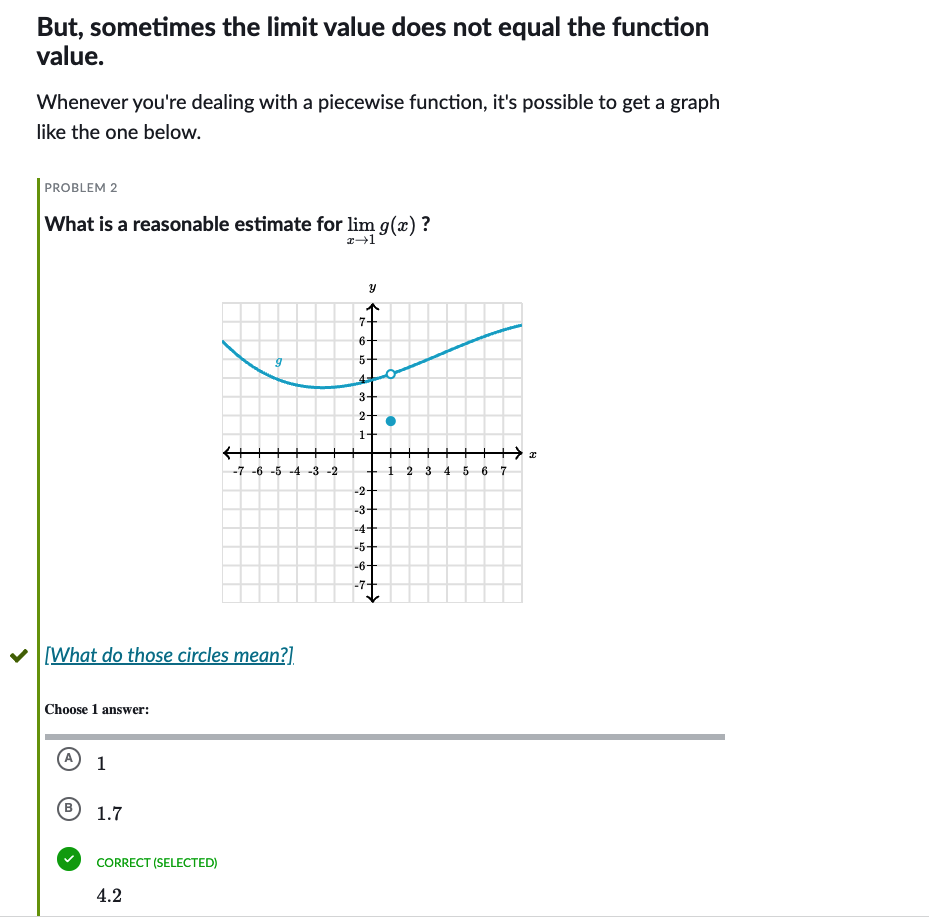Click the 'x' axis label on graph
This screenshot has width=929, height=919.
[x=534, y=455]
